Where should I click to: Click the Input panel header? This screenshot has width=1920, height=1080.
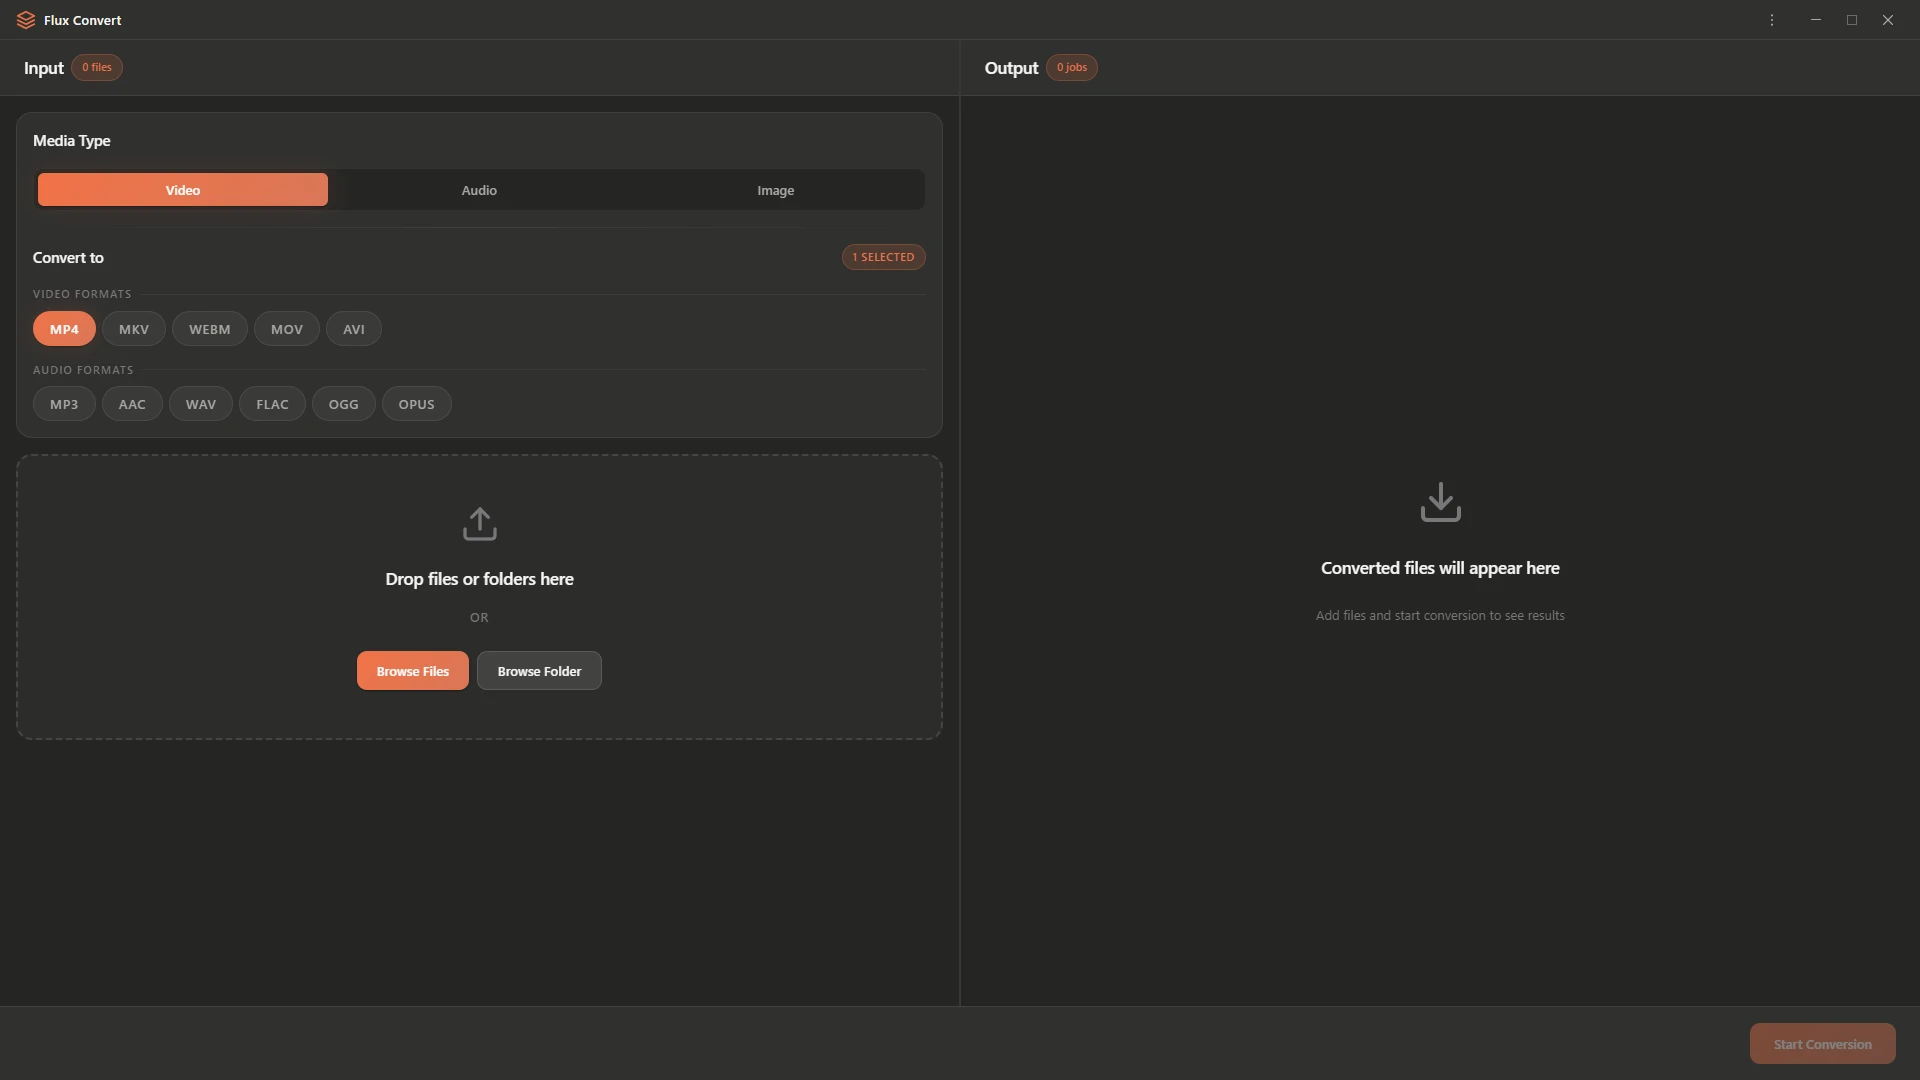[43, 67]
